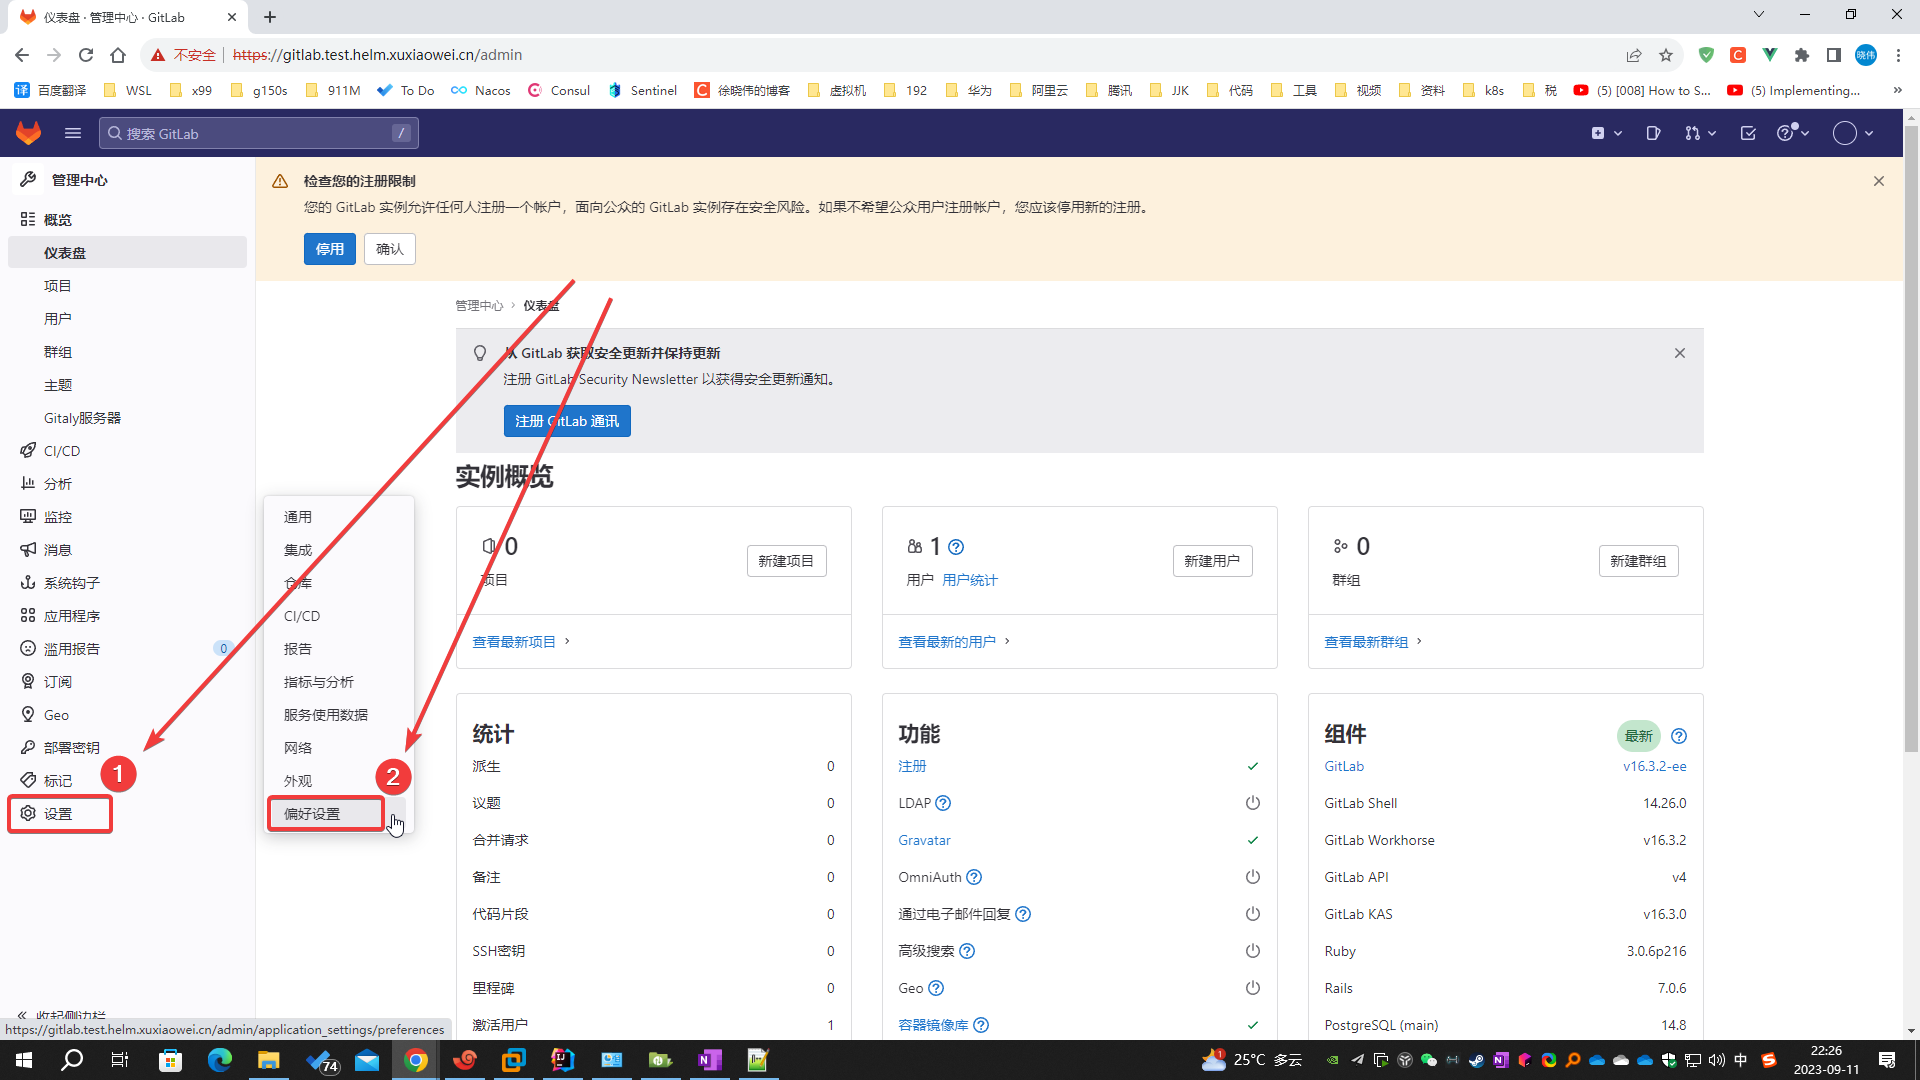Toggle the hamburger sidebar menu icon
Viewport: 1920px width, 1080px height.
tap(72, 133)
